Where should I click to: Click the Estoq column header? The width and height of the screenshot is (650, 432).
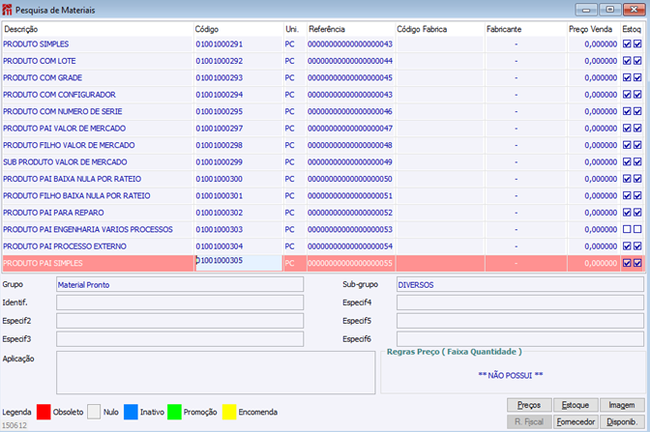click(632, 29)
